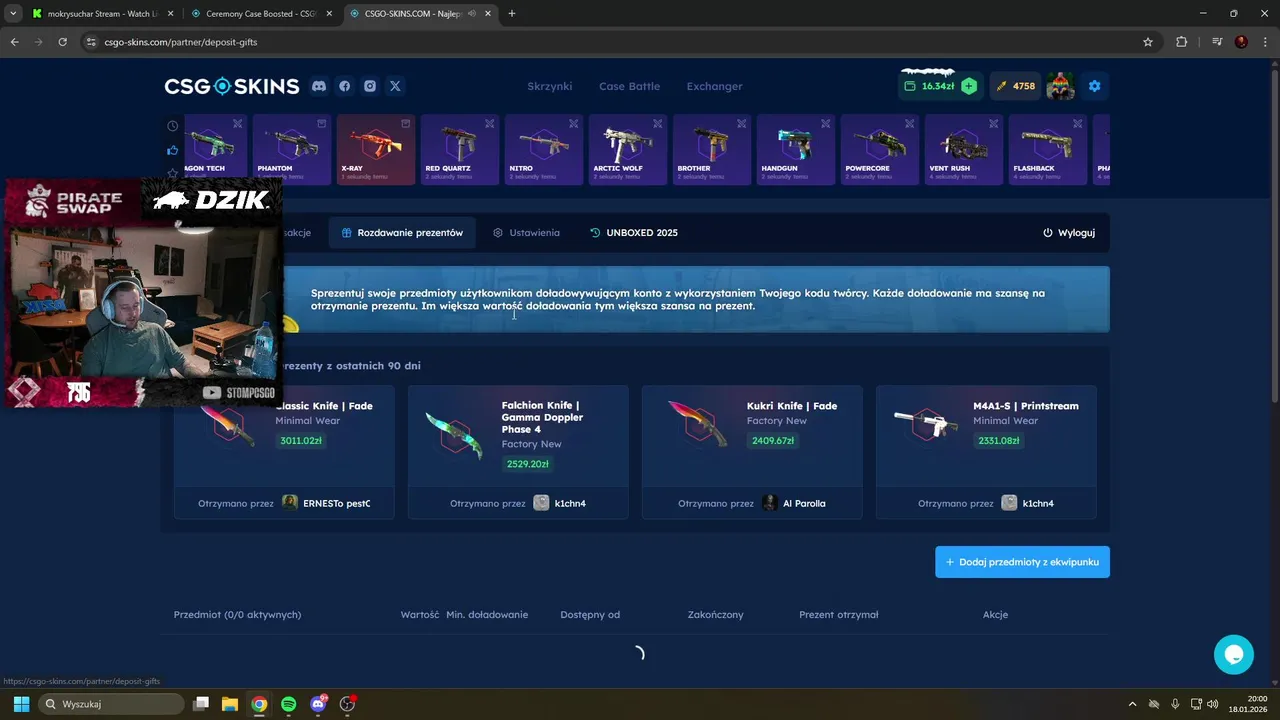Click the X-RAY live drop card
This screenshot has width=1280, height=720.
376,150
